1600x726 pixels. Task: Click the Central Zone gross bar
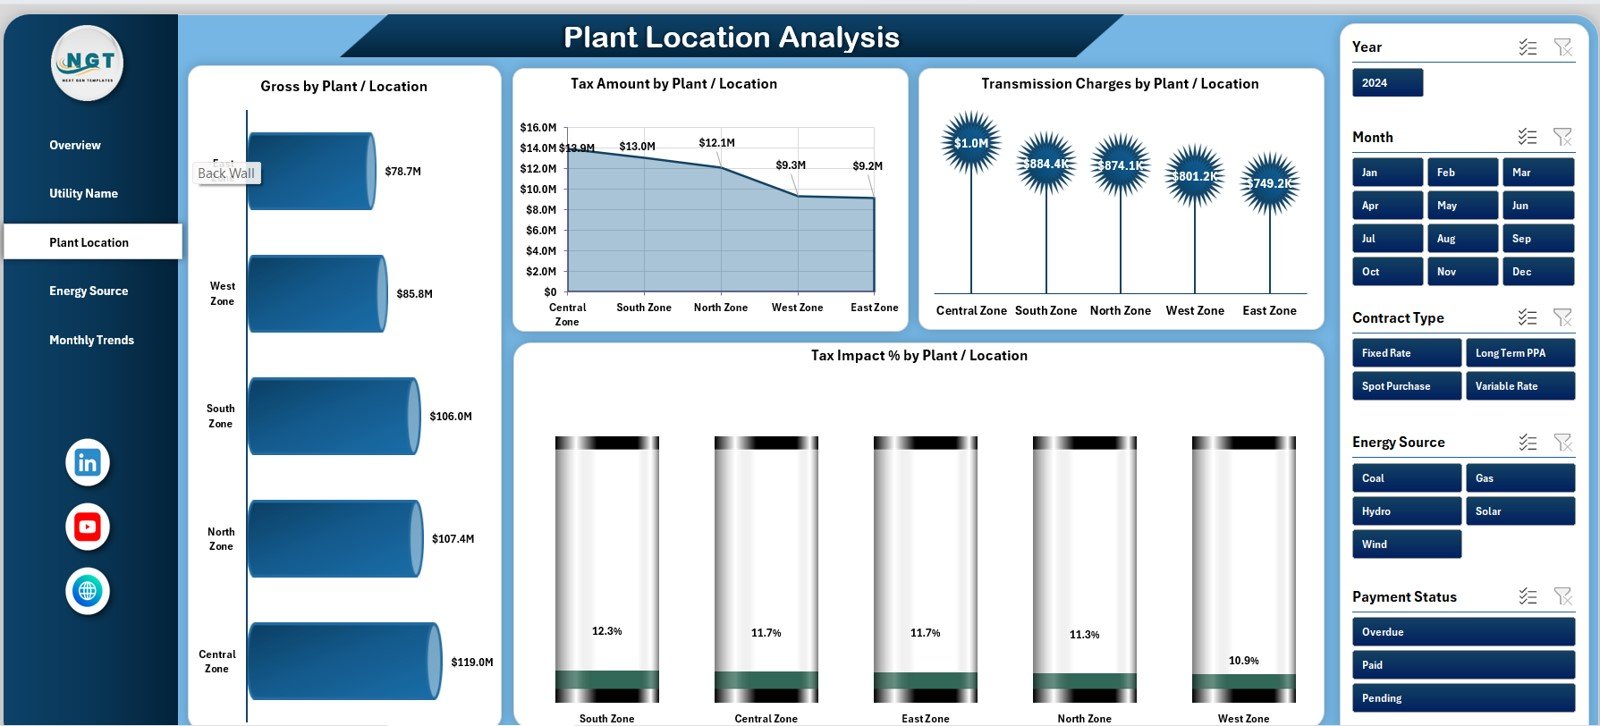tap(343, 661)
